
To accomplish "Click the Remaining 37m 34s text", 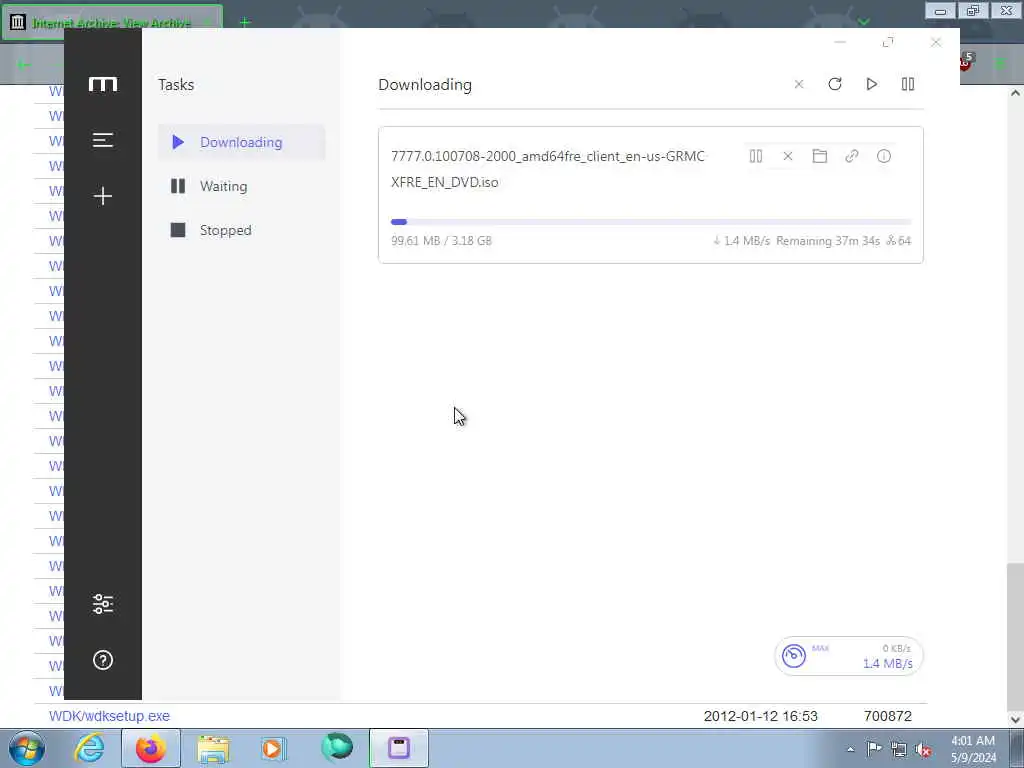I will pyautogui.click(x=828, y=241).
